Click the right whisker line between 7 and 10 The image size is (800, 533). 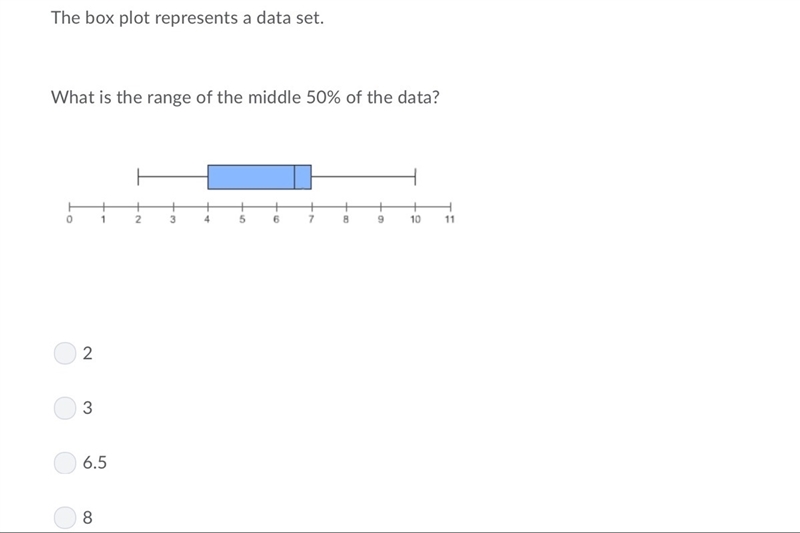(x=363, y=177)
